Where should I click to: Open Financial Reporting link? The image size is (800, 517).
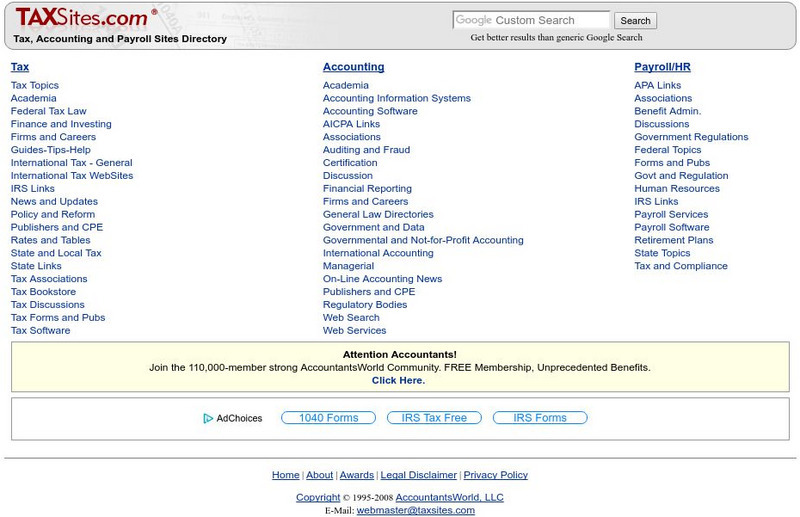point(367,188)
